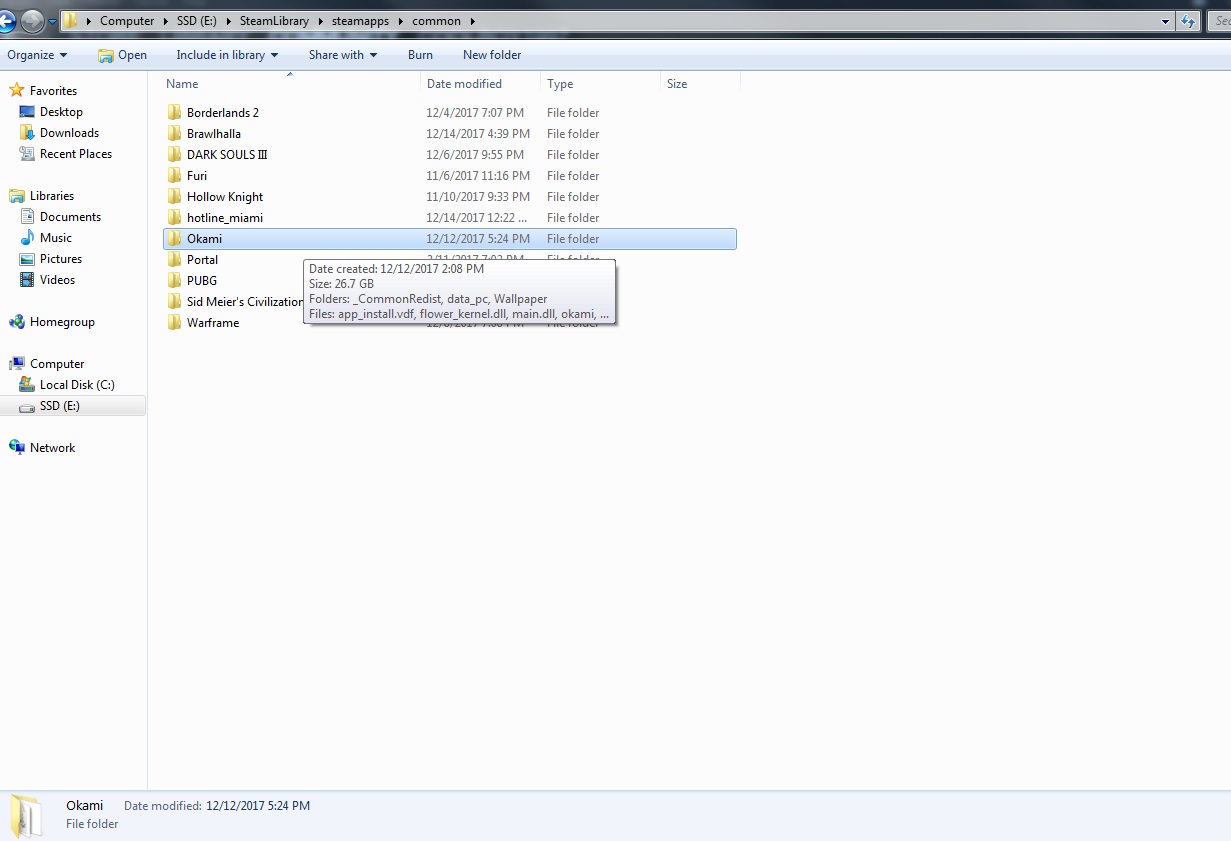Click the Libraries icon in sidebar
This screenshot has width=1231, height=841.
[16, 195]
